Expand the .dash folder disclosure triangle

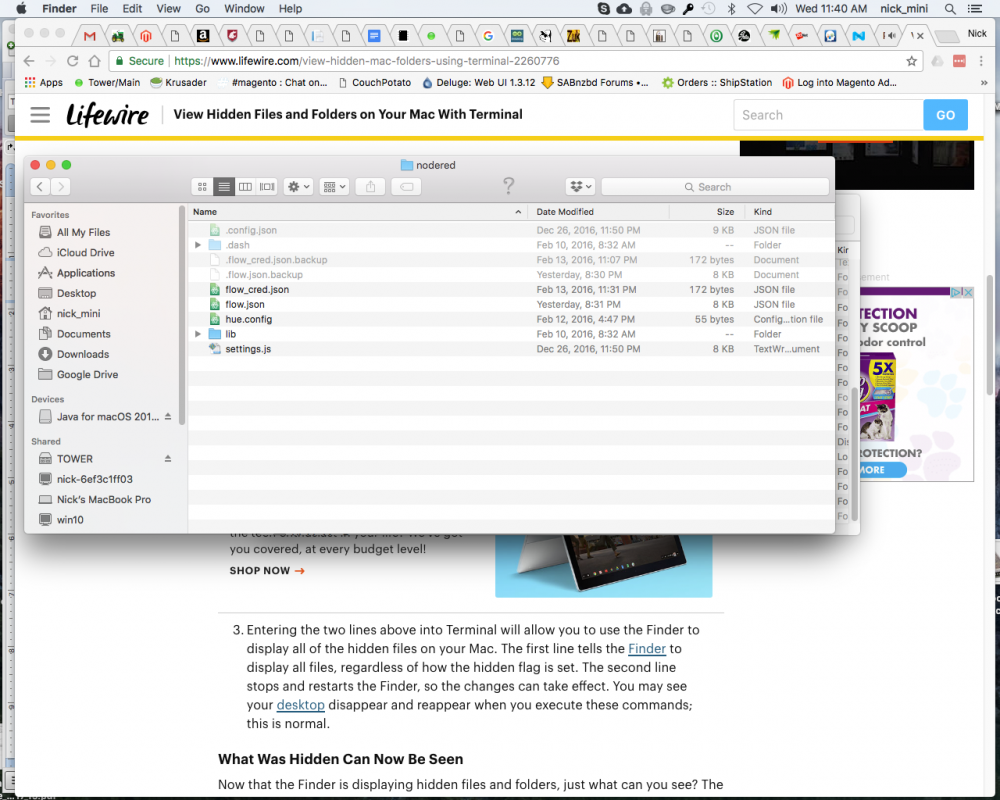click(198, 245)
